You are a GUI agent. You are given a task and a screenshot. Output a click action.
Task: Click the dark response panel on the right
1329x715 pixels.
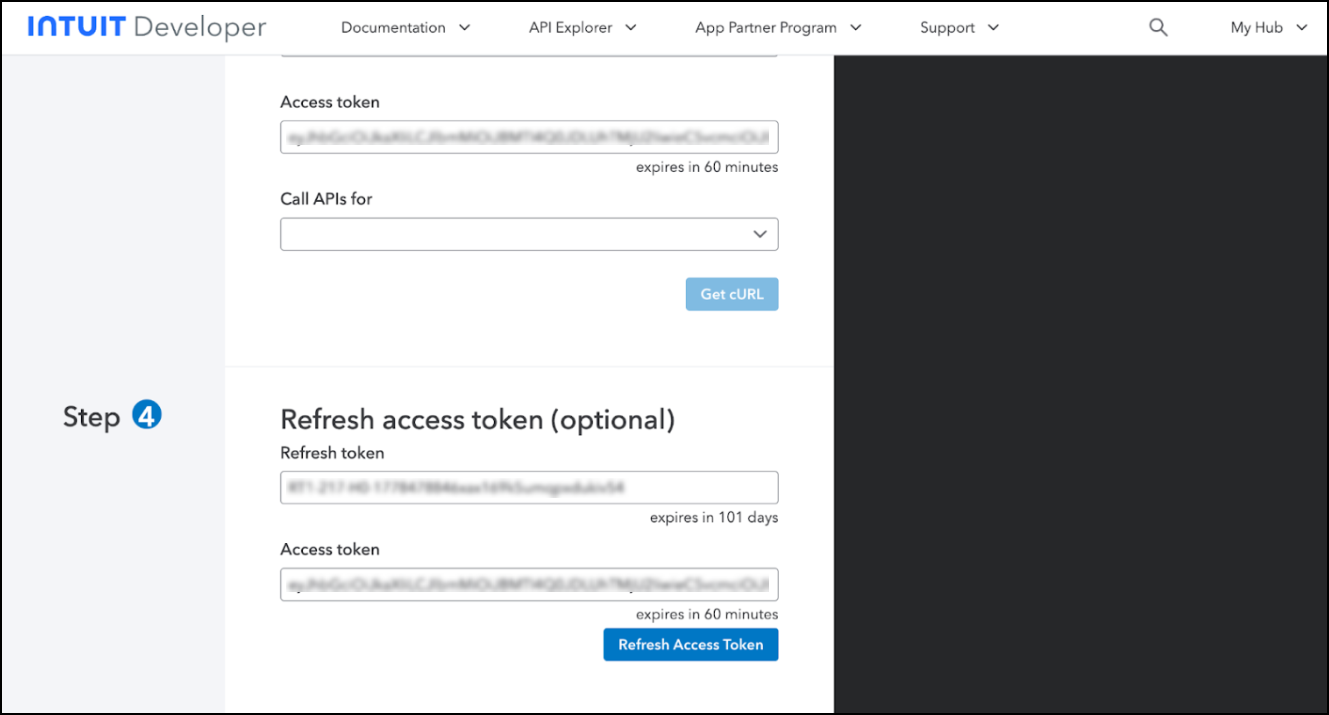click(x=1080, y=380)
